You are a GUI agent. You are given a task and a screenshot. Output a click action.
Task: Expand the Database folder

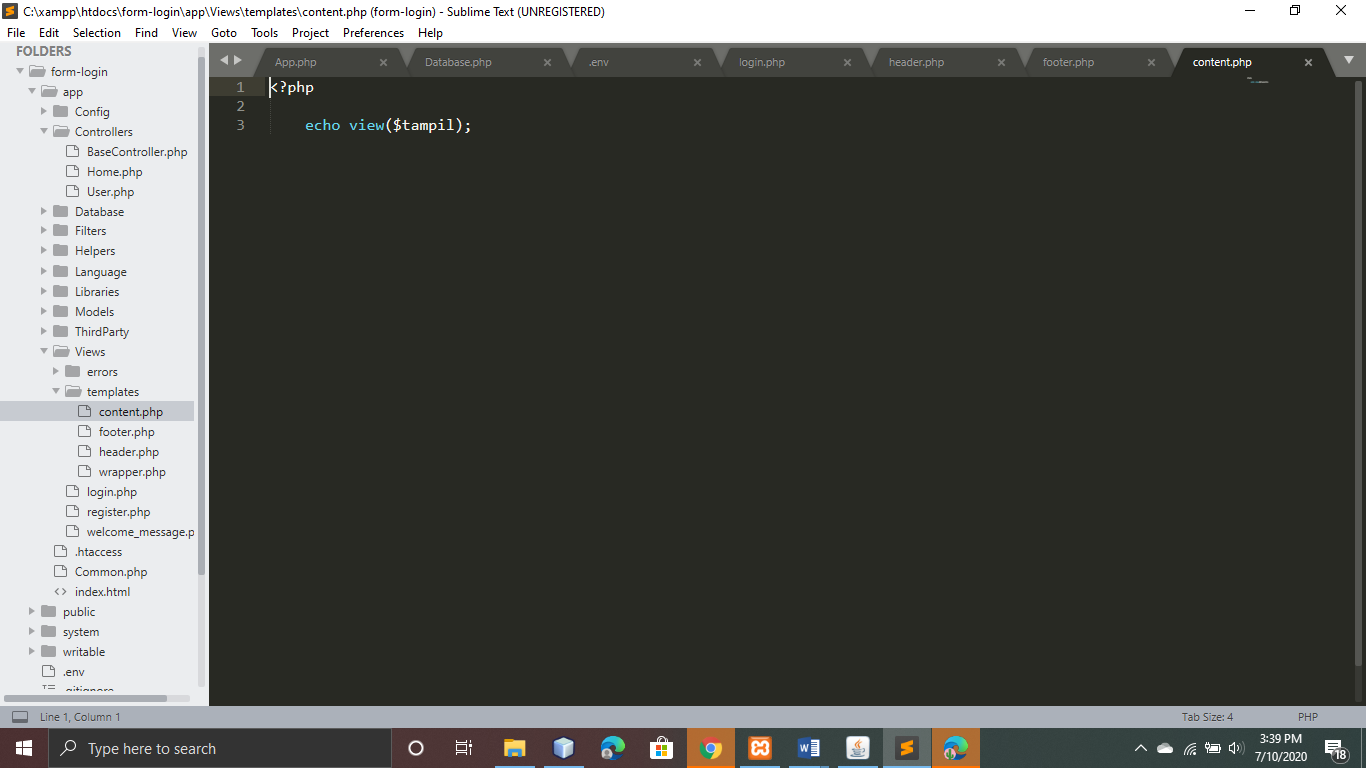(44, 211)
